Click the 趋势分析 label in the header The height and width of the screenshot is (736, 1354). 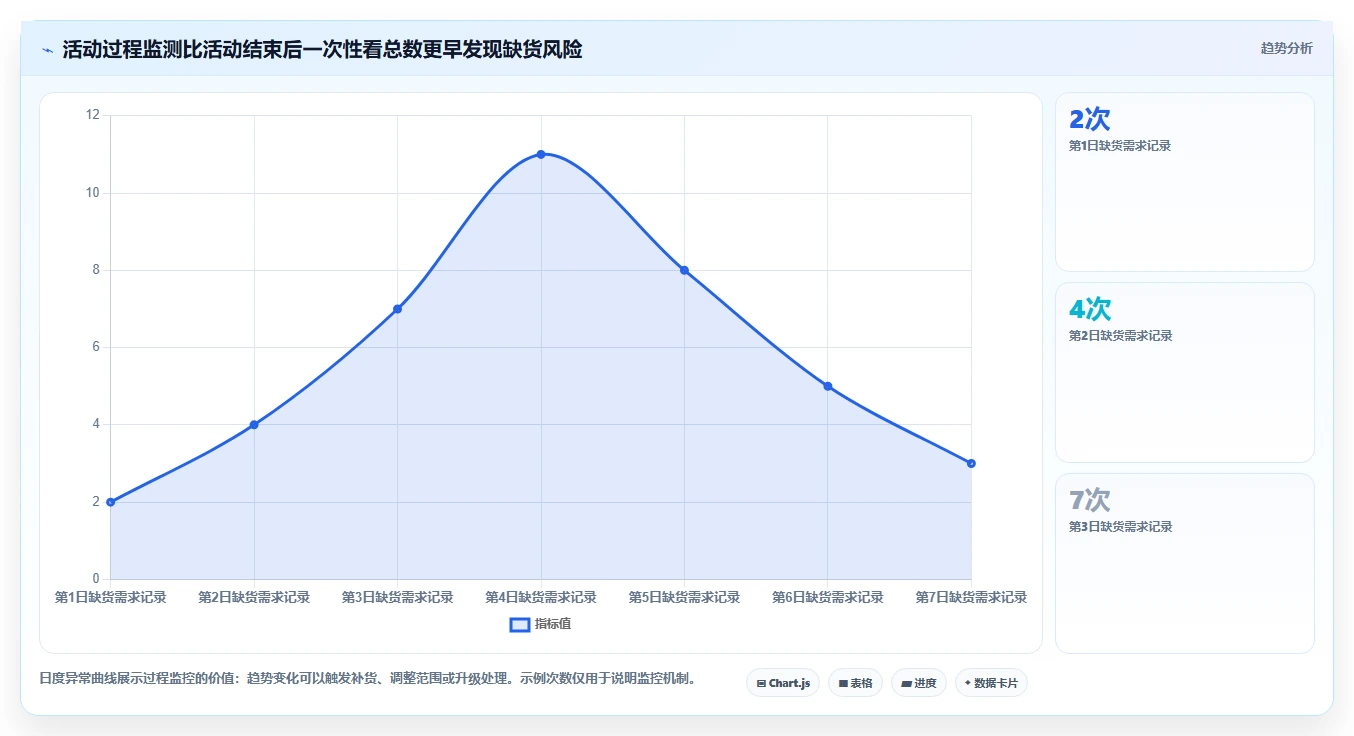(x=1287, y=48)
